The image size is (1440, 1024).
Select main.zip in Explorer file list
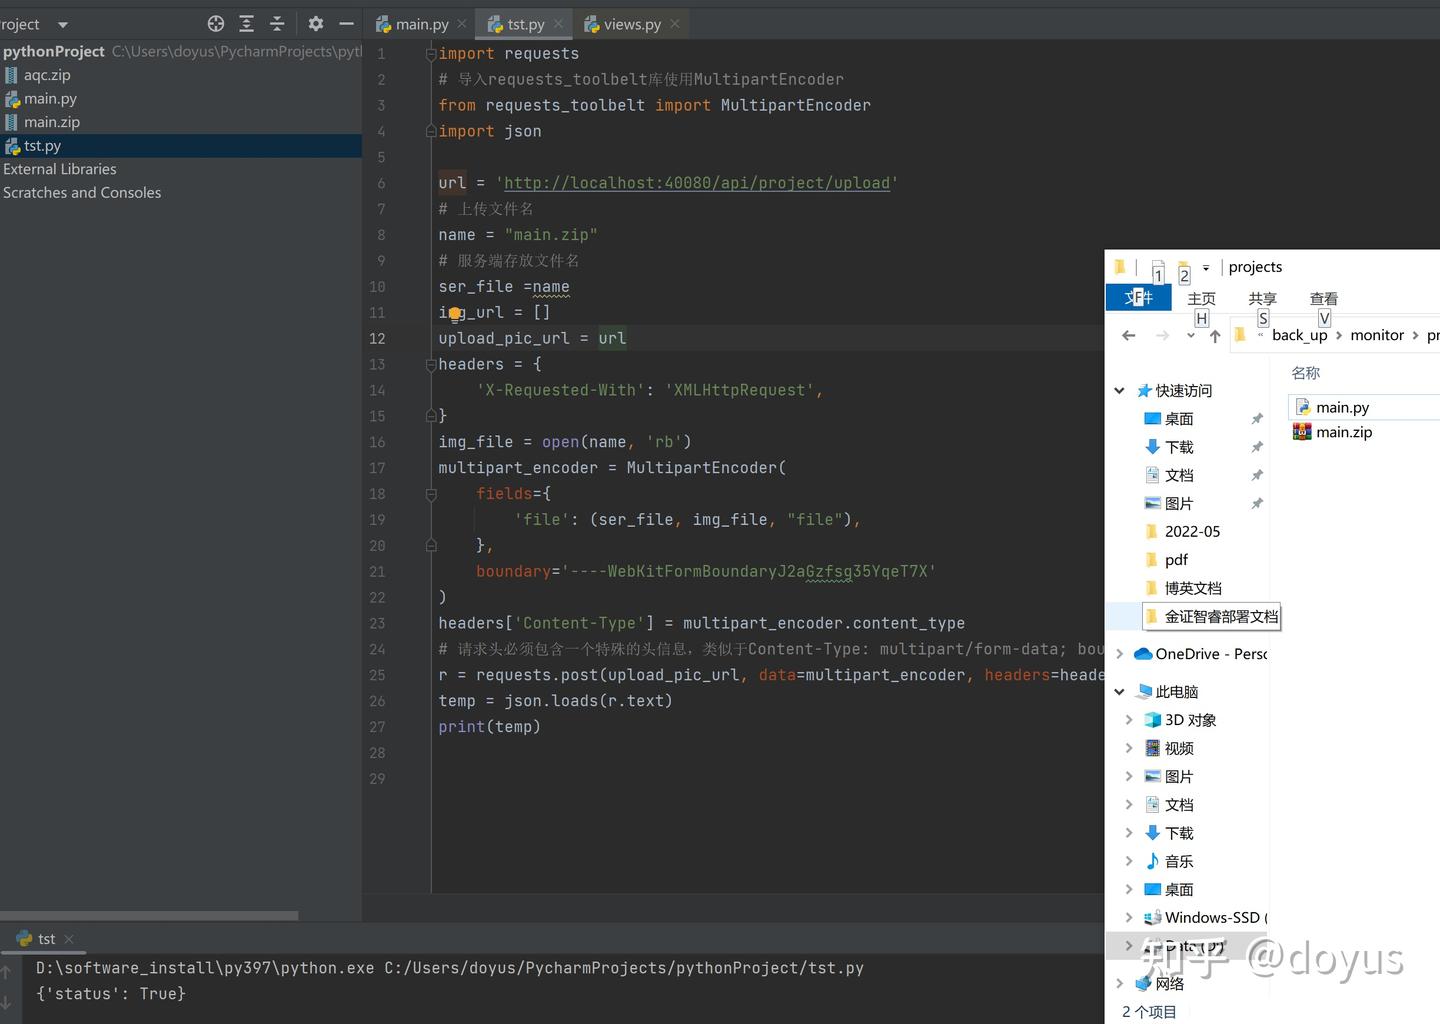[x=1343, y=432]
